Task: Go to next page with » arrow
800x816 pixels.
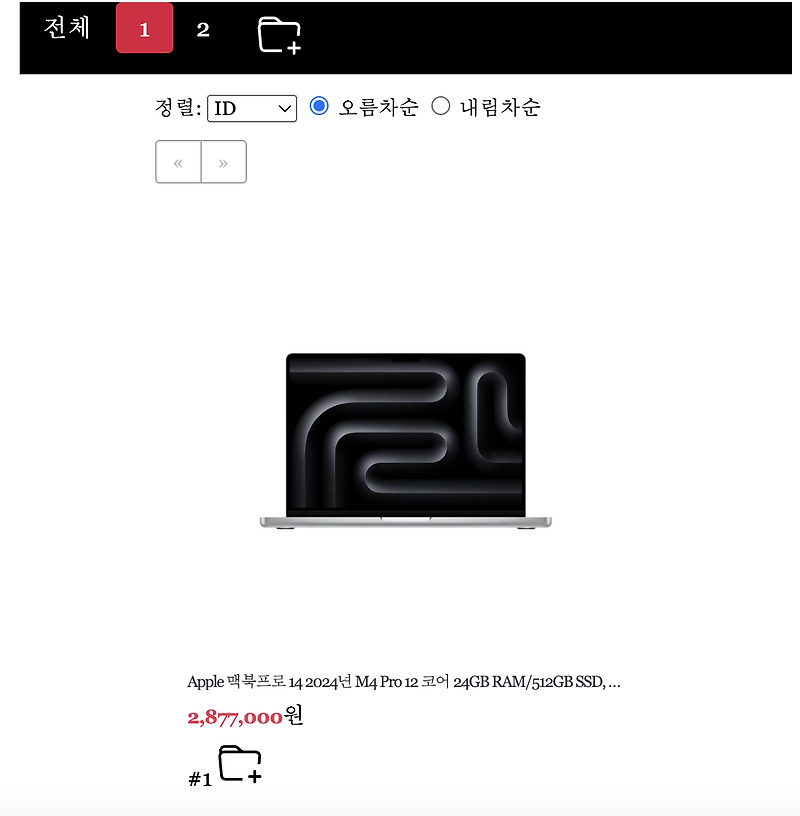Action: (224, 162)
